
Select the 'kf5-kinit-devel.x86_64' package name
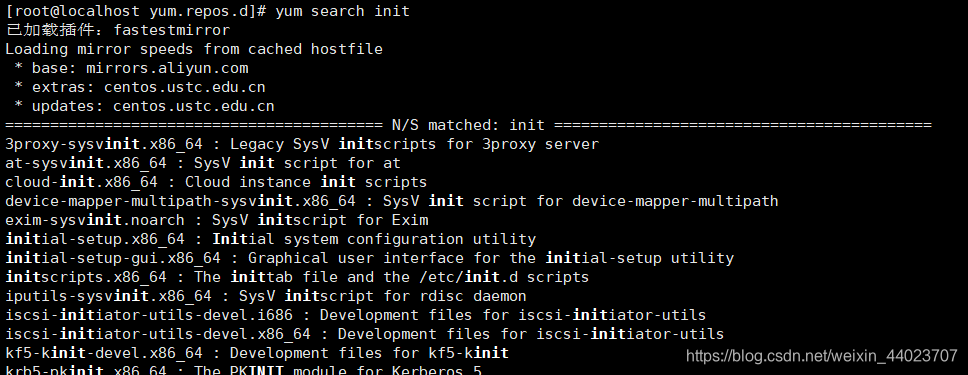pos(104,353)
